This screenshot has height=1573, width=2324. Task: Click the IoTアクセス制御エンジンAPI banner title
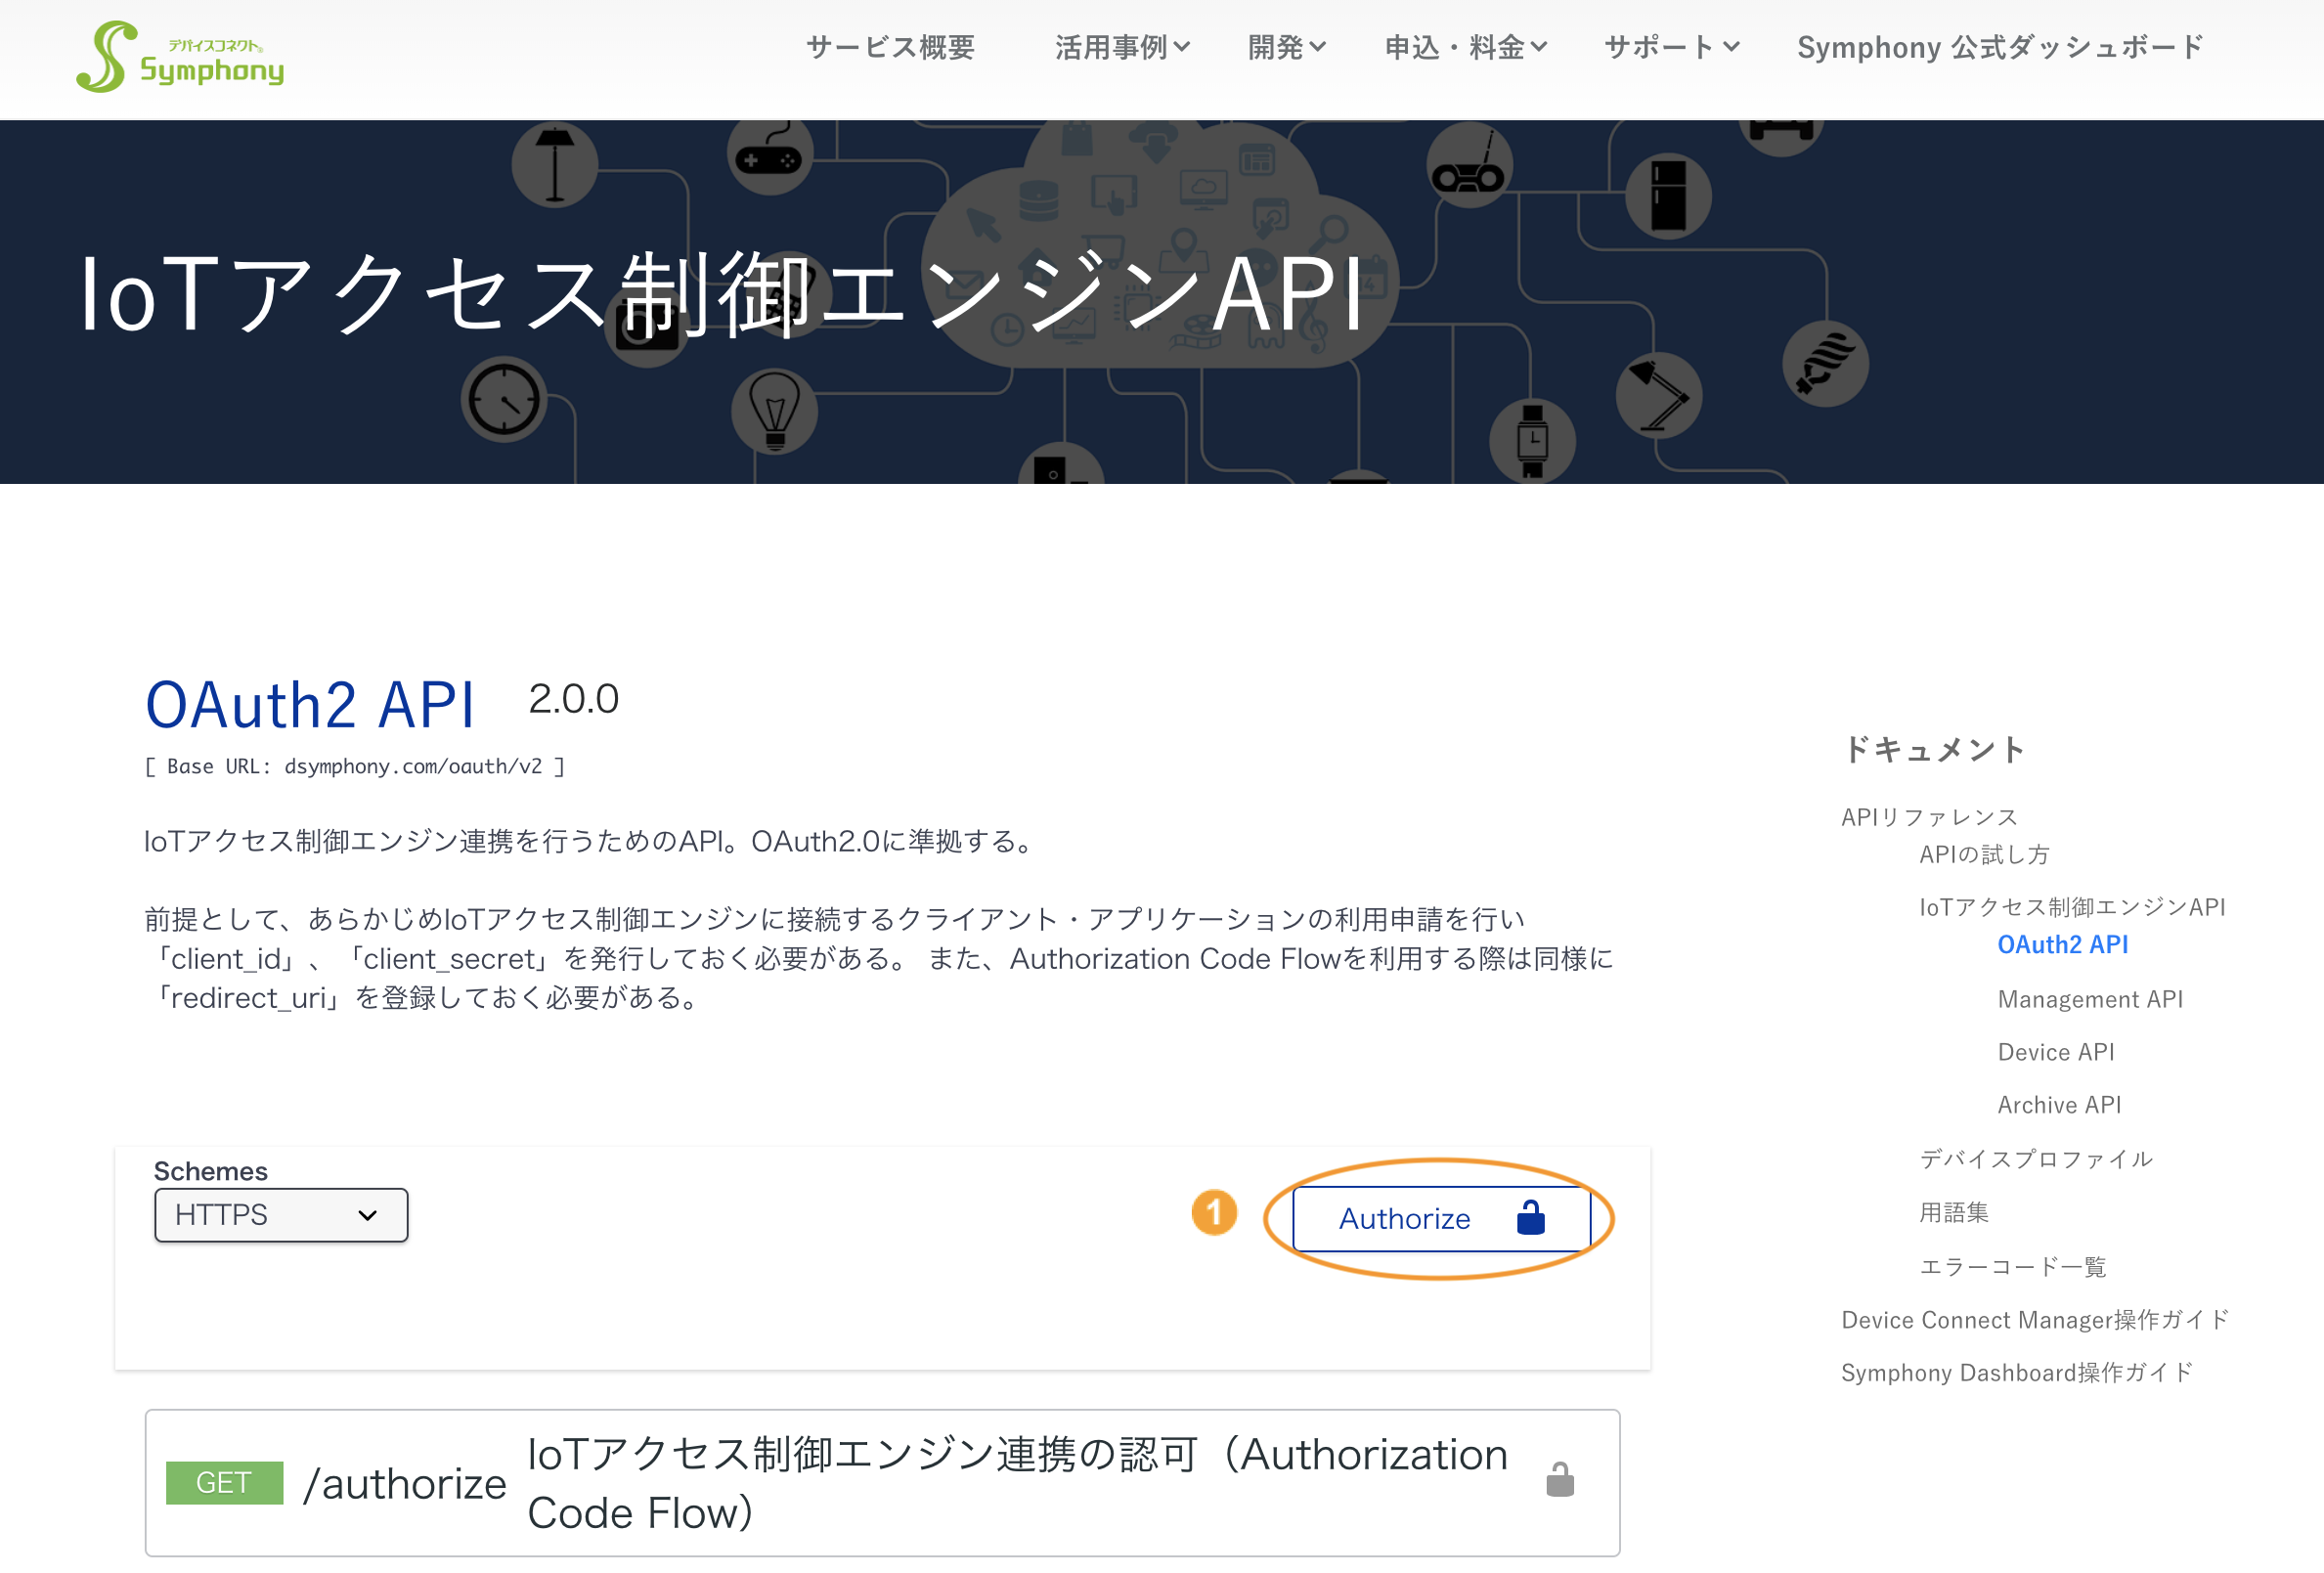[721, 294]
